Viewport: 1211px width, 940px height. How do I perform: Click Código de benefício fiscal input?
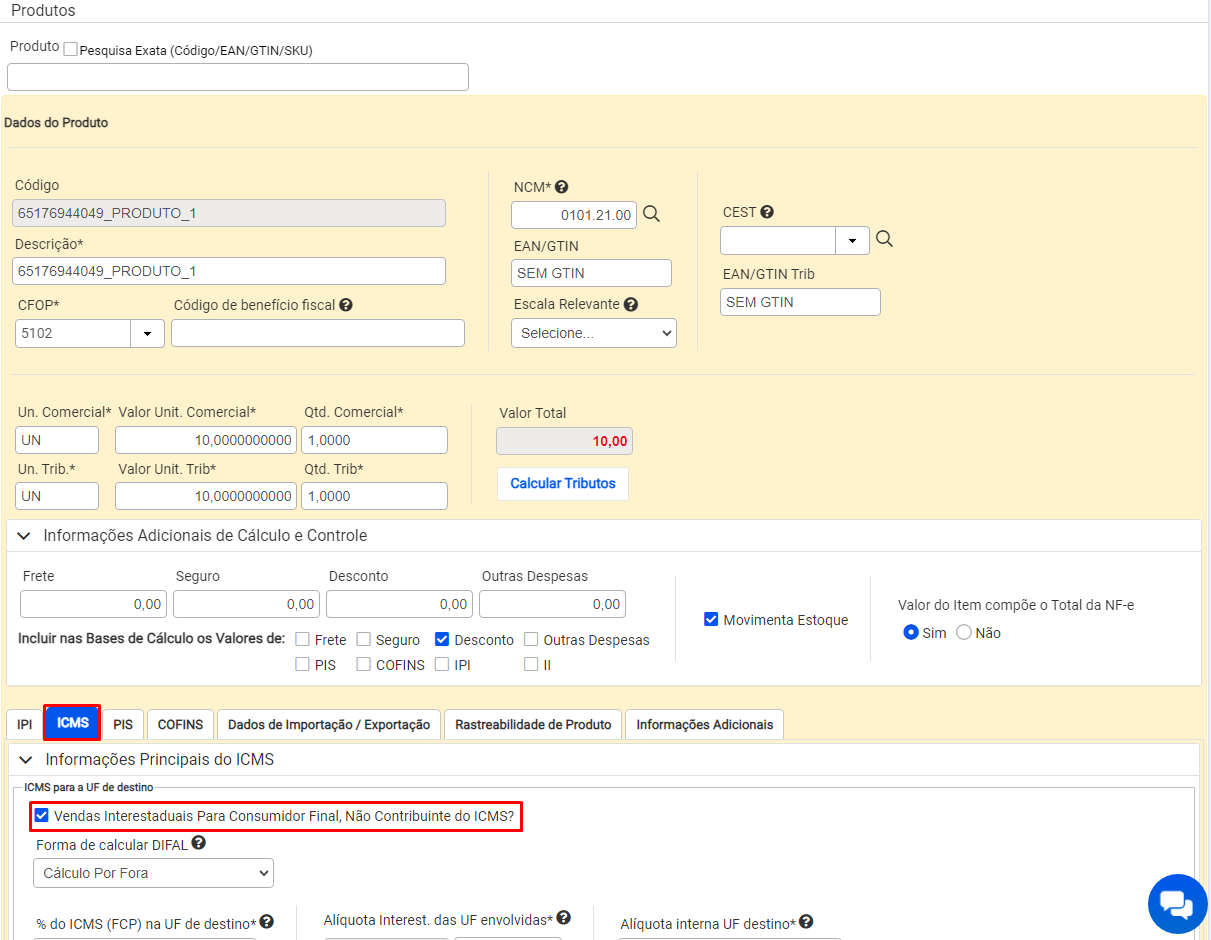point(318,333)
